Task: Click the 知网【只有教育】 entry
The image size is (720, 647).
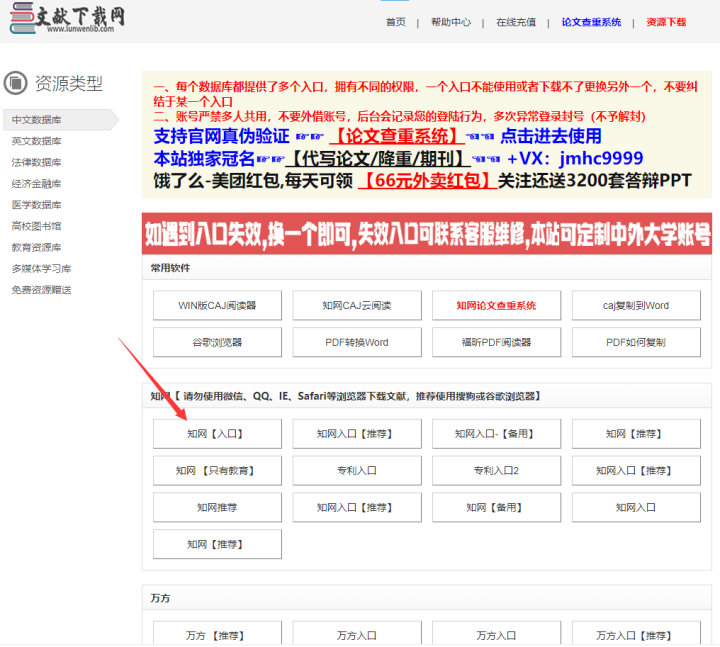Action: (217, 470)
